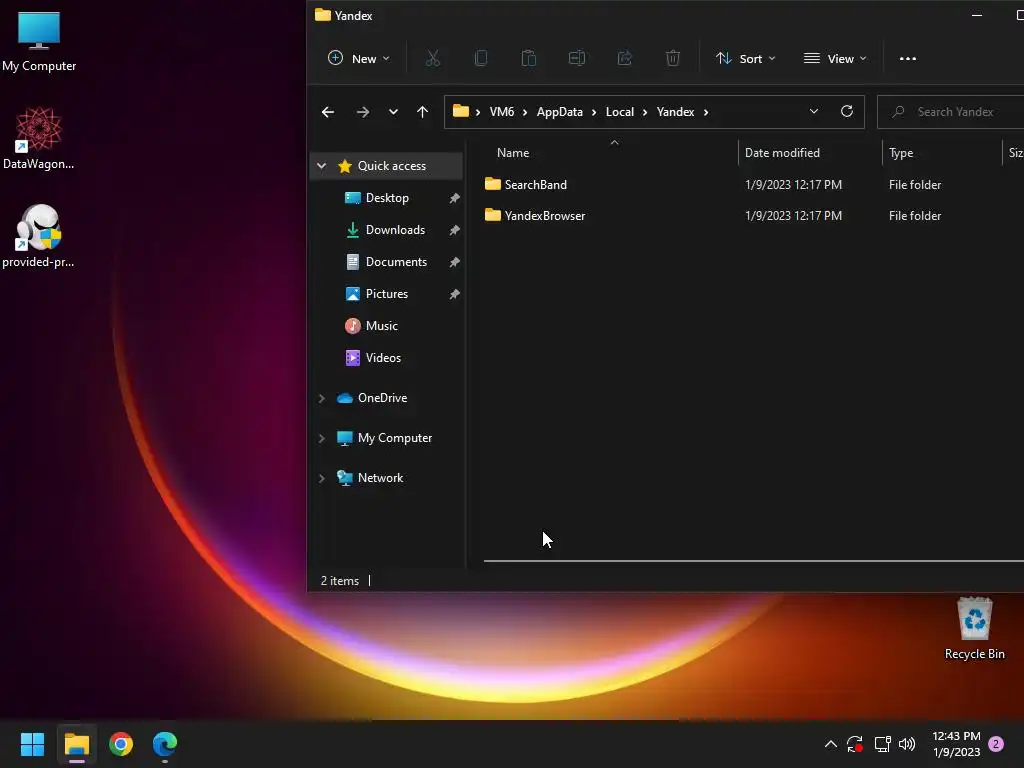Sort by the Name column header

(x=513, y=153)
